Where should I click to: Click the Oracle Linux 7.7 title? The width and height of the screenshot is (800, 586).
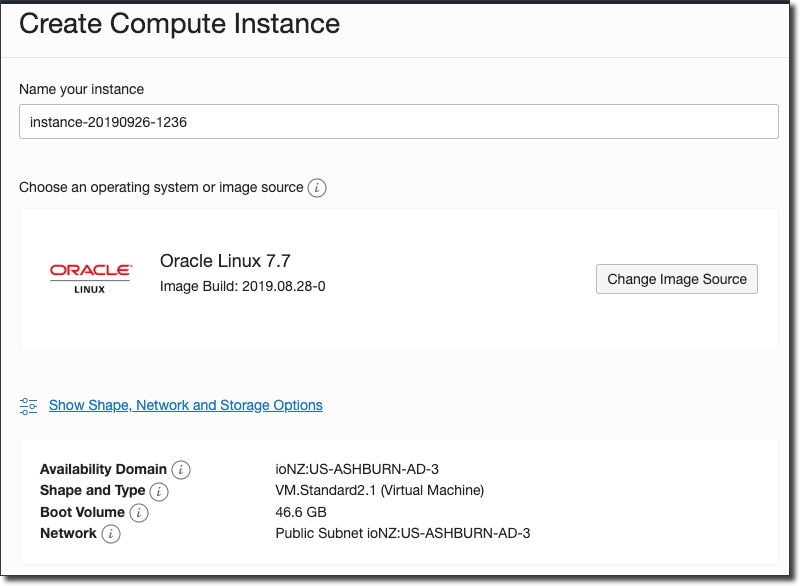click(225, 262)
